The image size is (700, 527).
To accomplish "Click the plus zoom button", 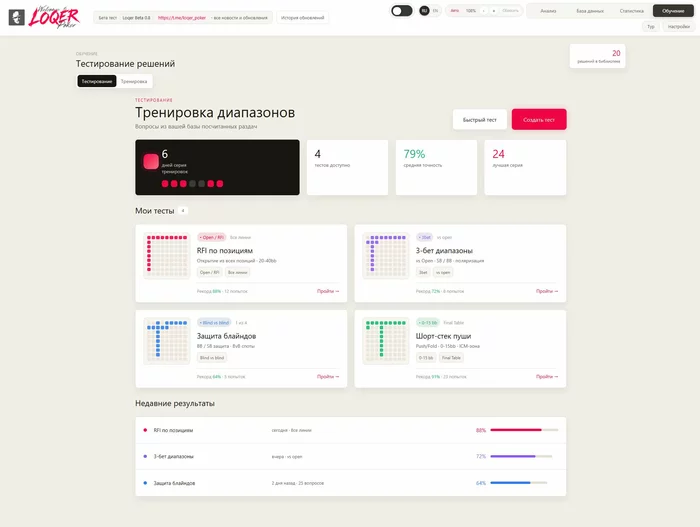I will pos(494,11).
